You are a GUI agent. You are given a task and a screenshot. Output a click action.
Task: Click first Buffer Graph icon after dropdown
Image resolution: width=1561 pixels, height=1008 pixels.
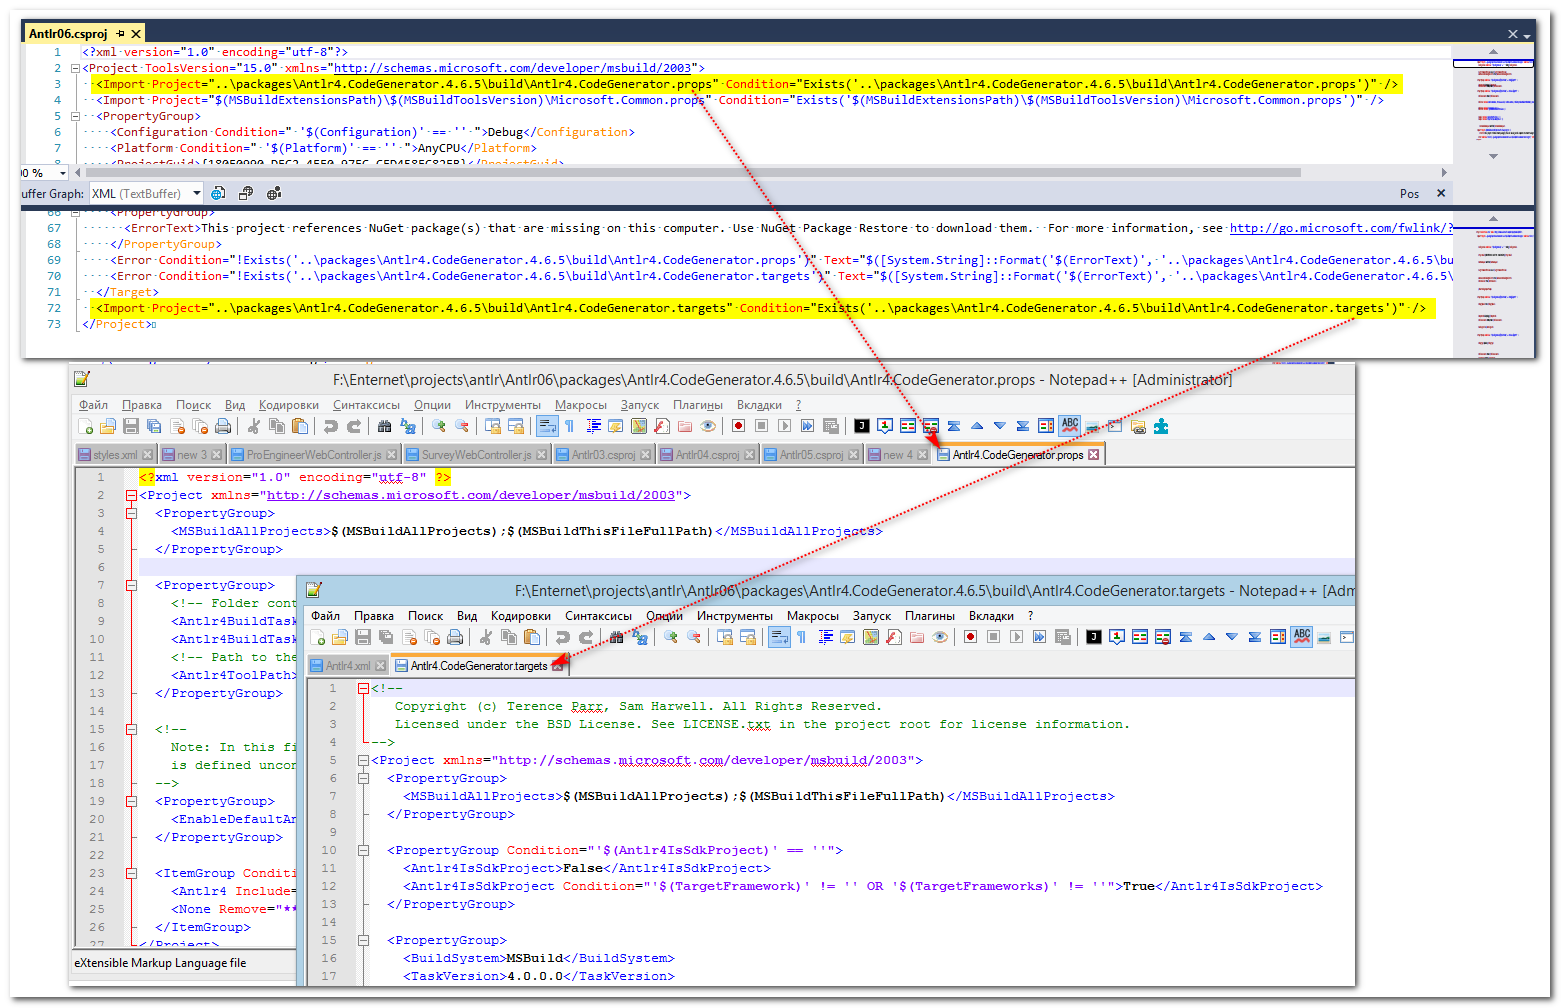tap(218, 193)
